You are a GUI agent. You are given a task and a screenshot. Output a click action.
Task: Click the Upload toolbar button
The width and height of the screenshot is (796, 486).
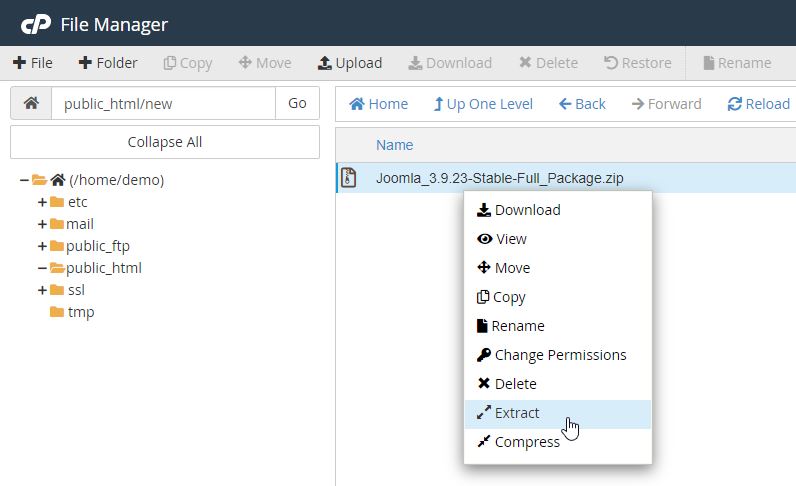click(350, 63)
